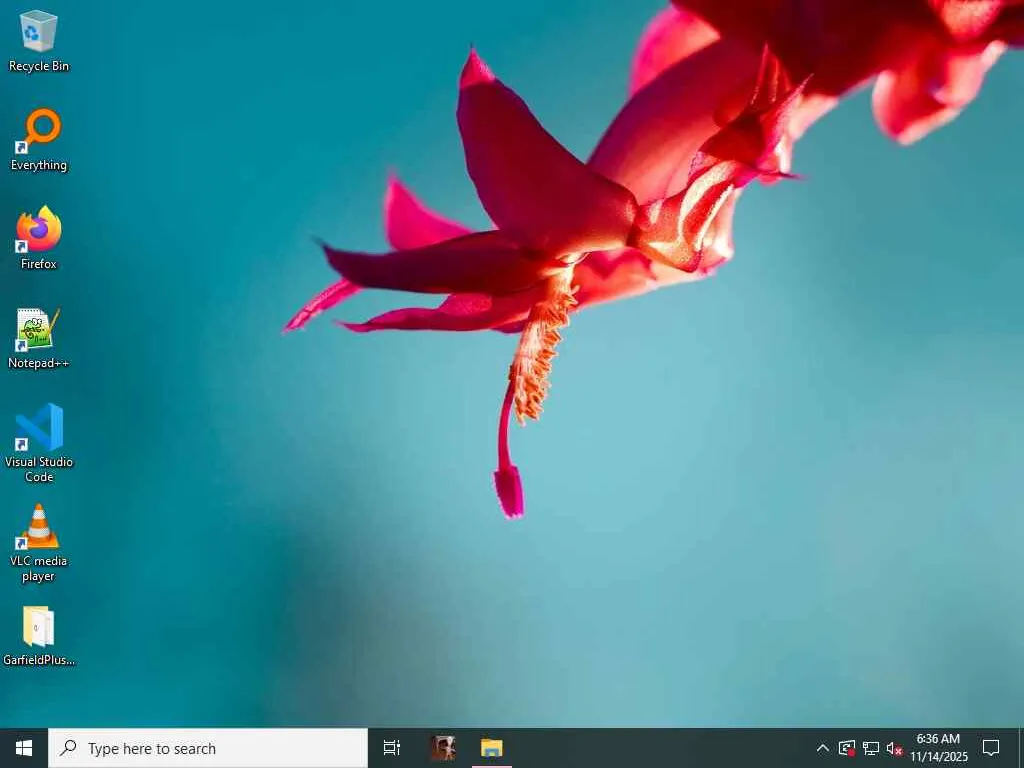Select the Visual Studio Code shortcut

click(39, 443)
